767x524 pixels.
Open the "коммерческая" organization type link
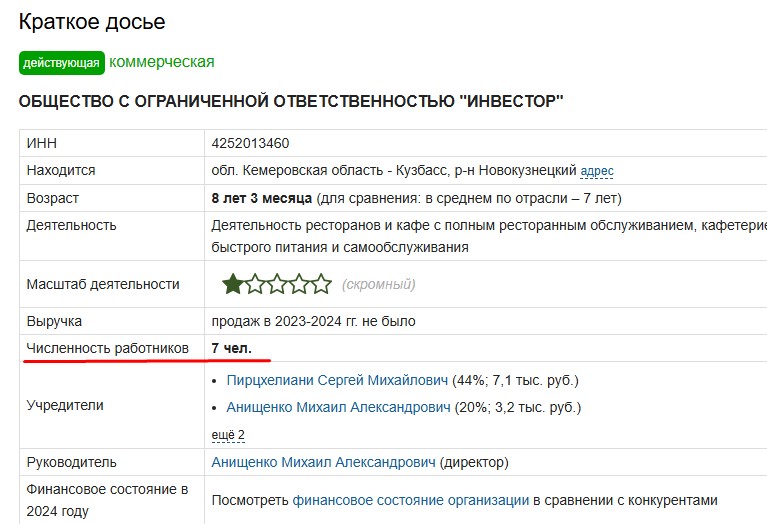pyautogui.click(x=161, y=62)
